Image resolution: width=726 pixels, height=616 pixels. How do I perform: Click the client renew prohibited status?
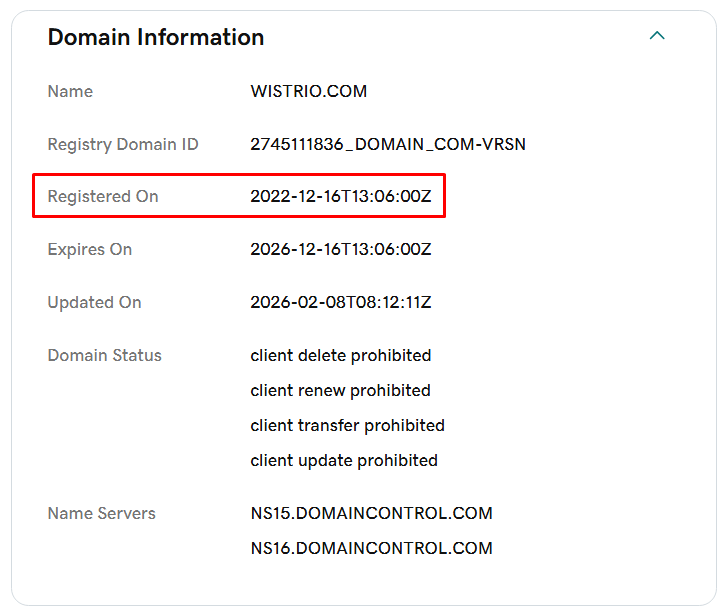(340, 391)
